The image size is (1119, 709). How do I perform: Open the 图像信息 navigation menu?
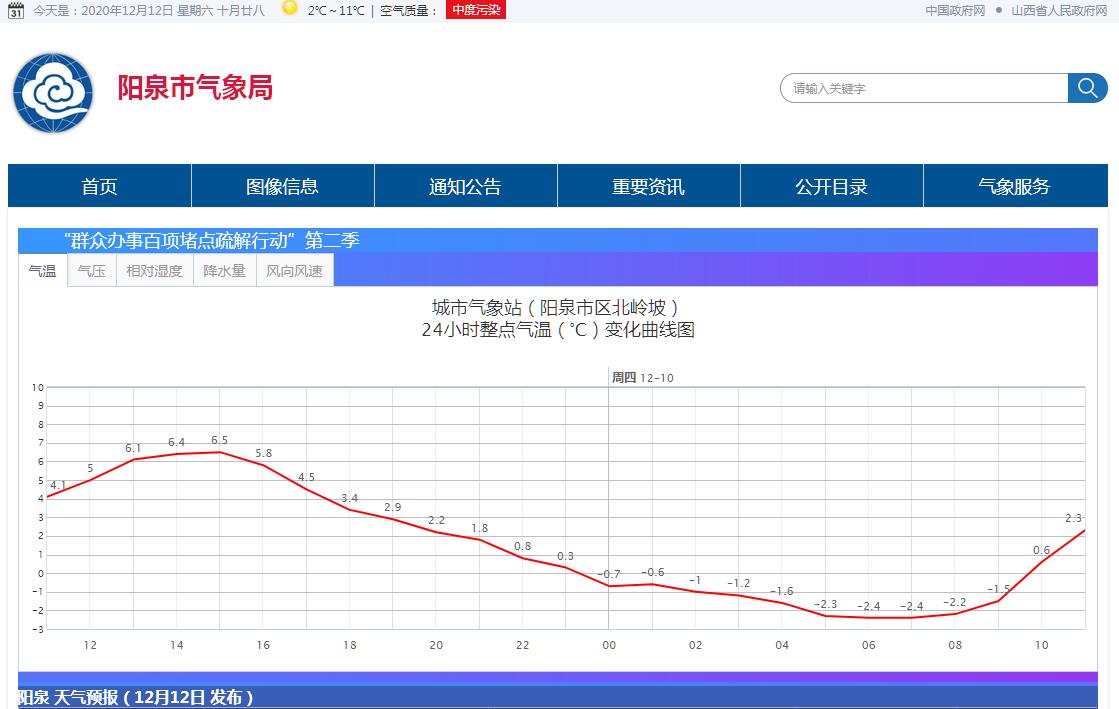click(x=282, y=186)
